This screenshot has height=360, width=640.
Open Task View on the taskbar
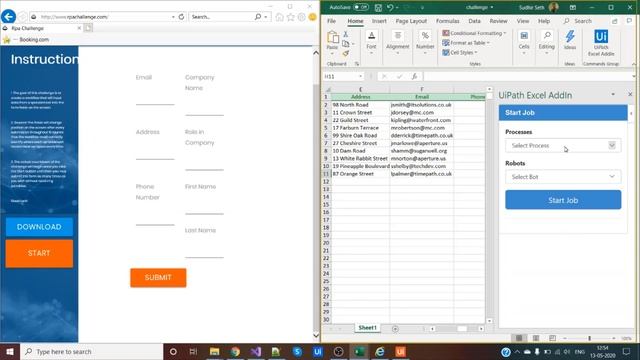pyautogui.click(x=193, y=351)
